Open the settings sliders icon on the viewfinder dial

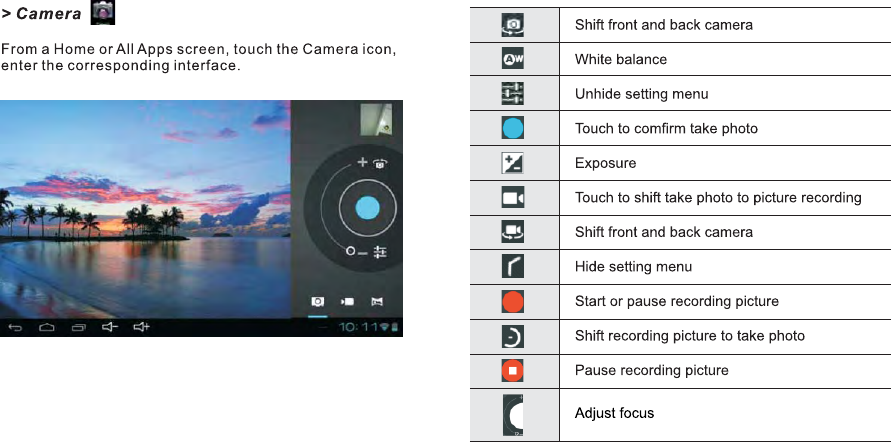coord(380,252)
